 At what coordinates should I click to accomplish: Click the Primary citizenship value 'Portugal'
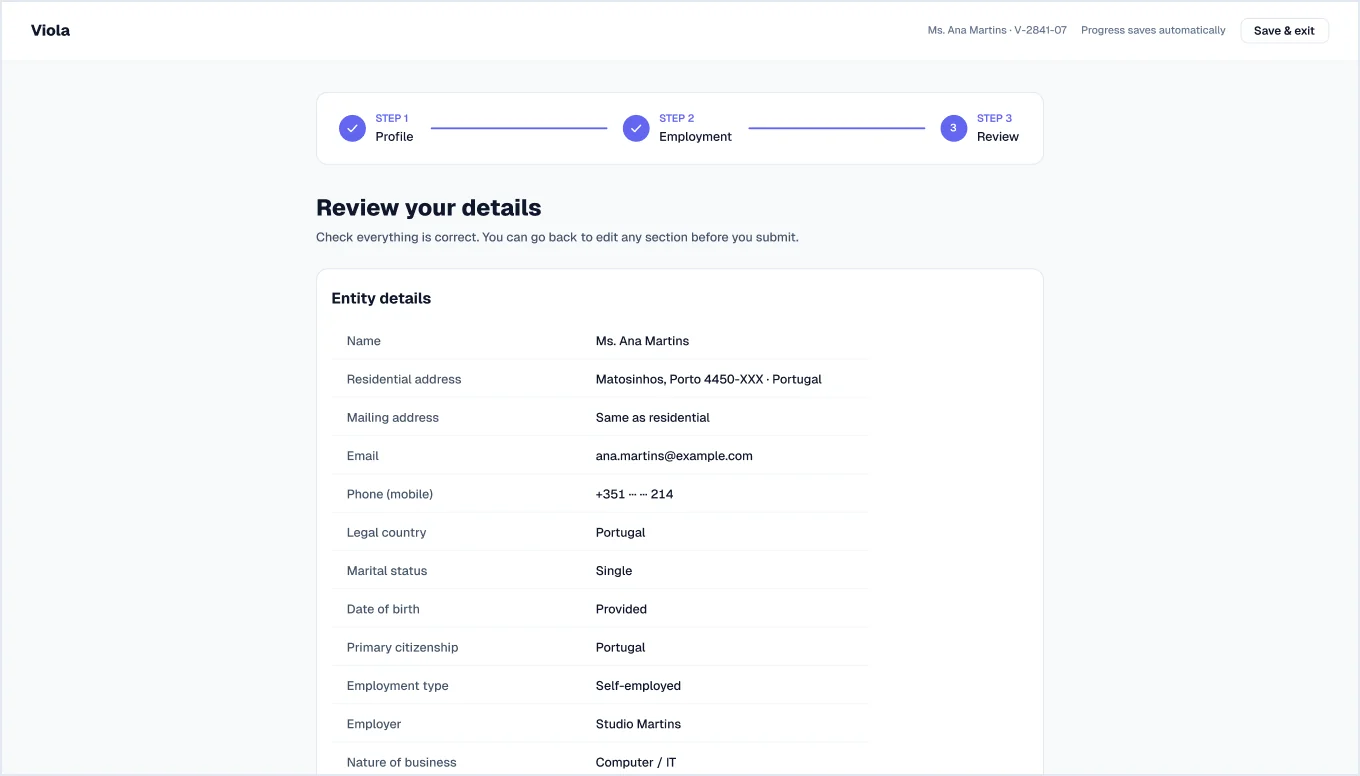620,647
